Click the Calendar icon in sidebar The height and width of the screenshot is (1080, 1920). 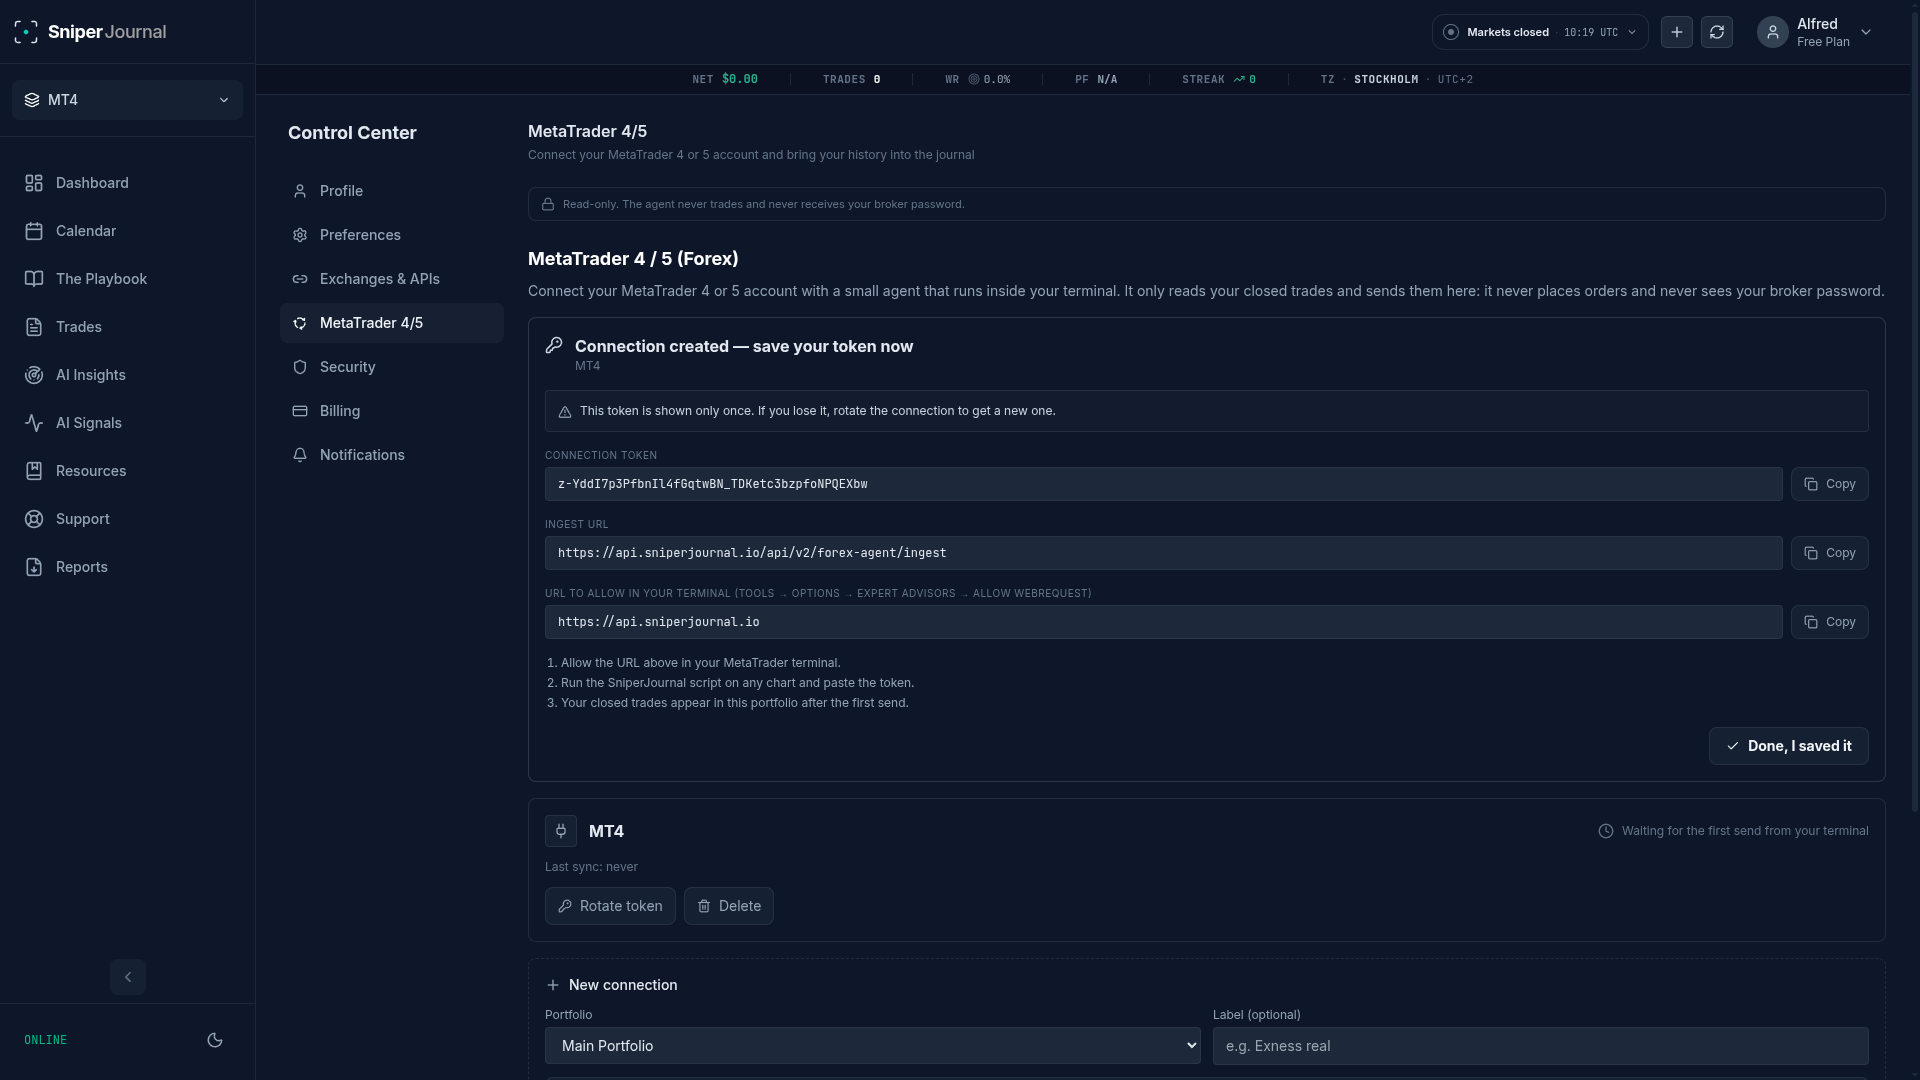[34, 231]
